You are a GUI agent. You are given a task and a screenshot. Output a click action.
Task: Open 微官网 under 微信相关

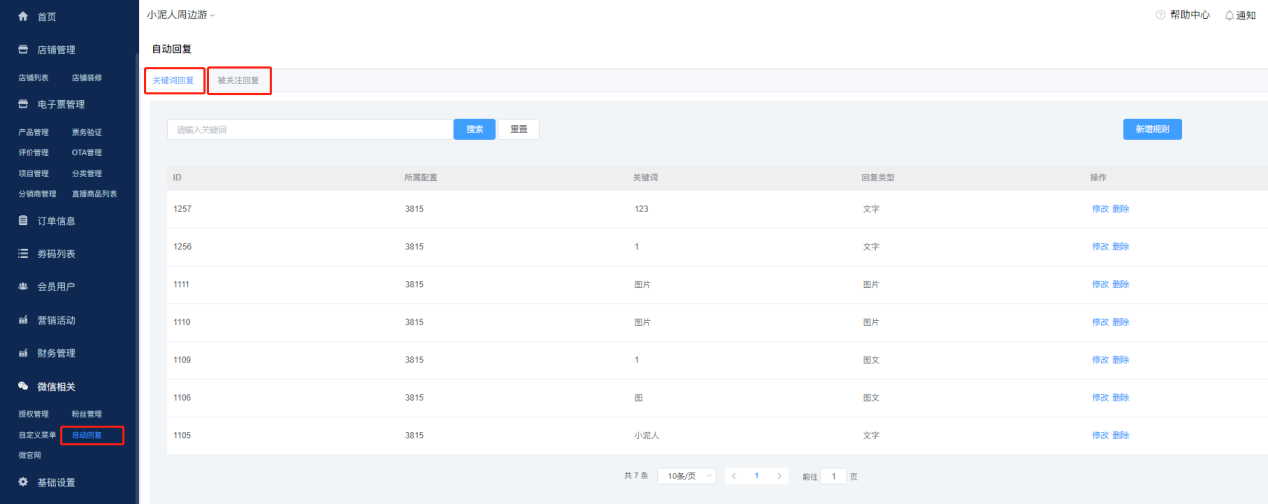(30, 455)
